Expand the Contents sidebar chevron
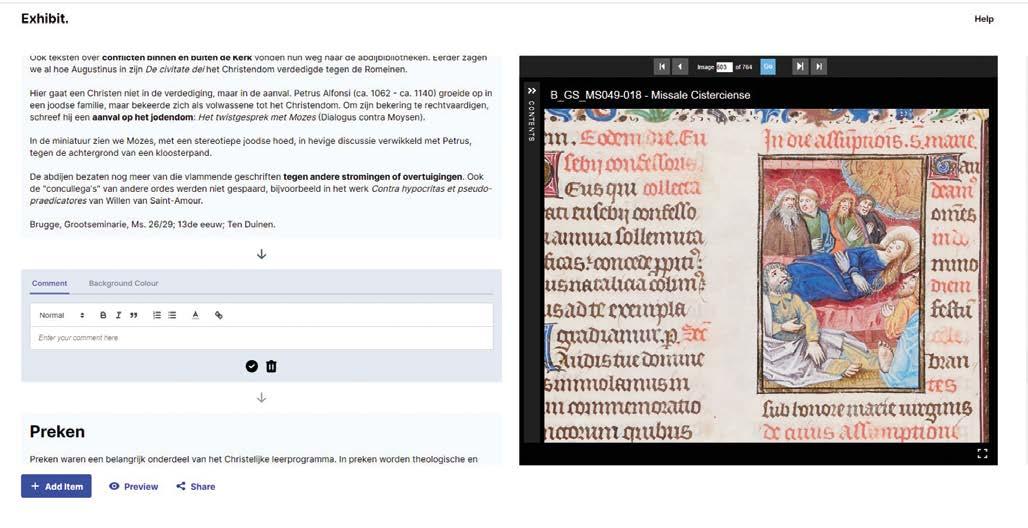Image resolution: width=1028 pixels, height=528 pixels. tap(532, 91)
